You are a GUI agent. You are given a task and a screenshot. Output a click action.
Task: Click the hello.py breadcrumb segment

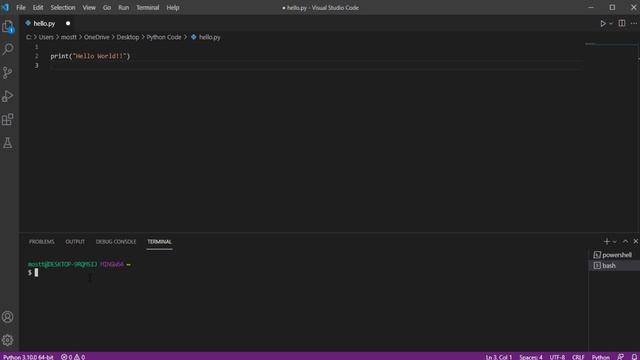click(x=206, y=37)
